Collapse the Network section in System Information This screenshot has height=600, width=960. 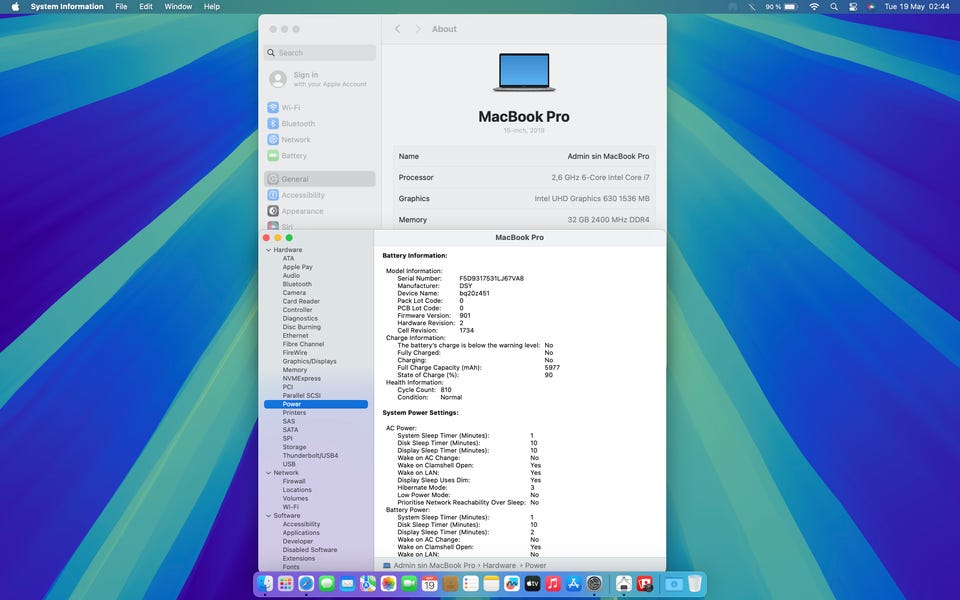click(268, 473)
